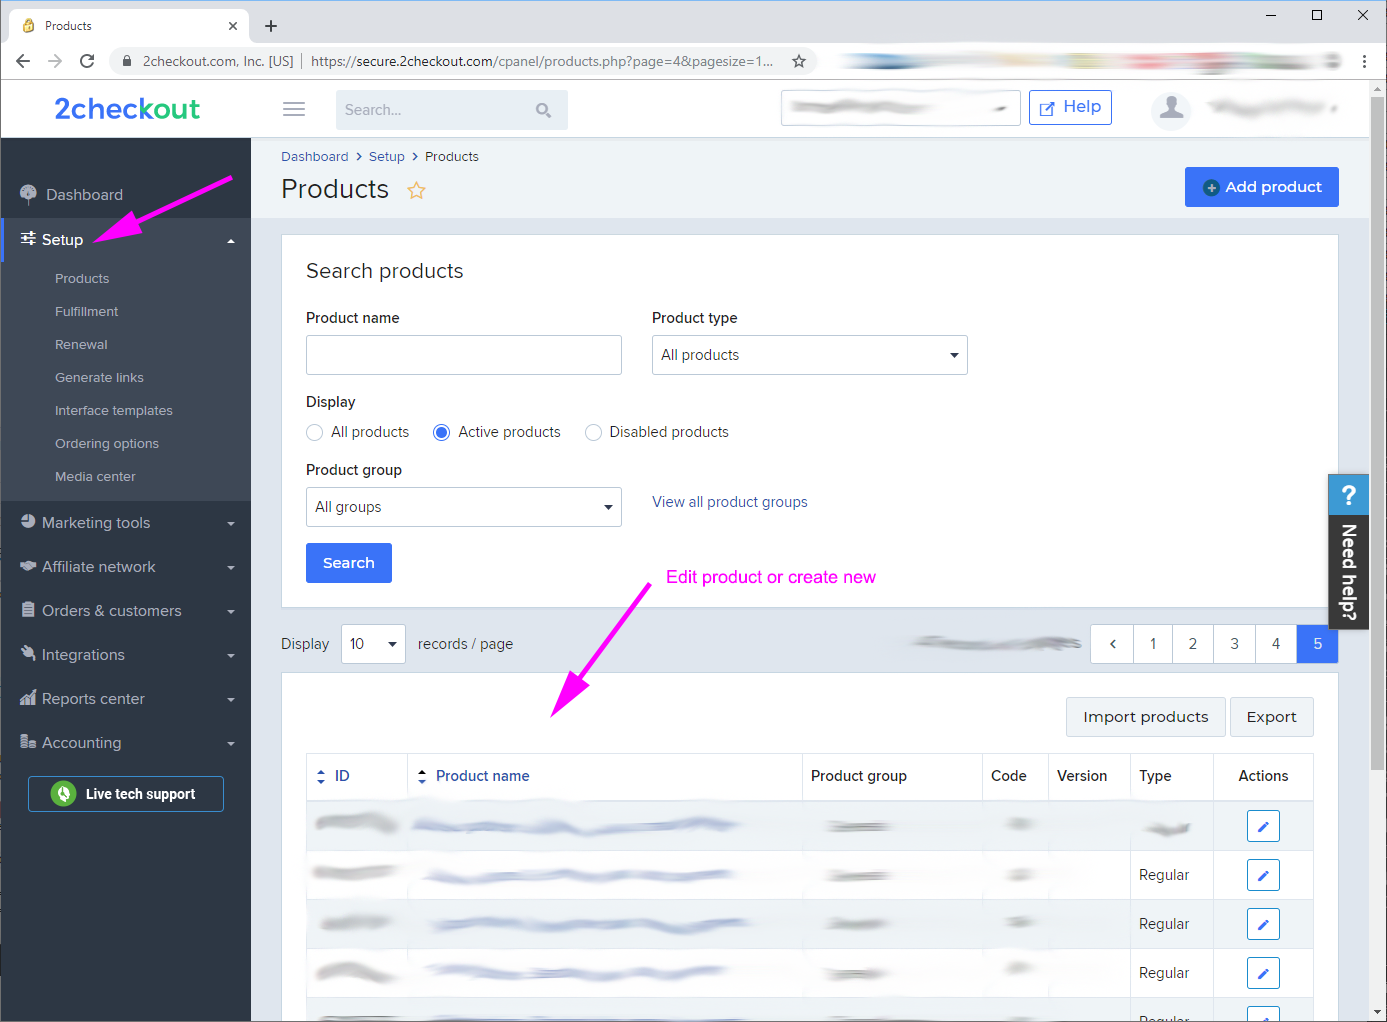Open Fulfillment submenu item
Image resolution: width=1387 pixels, height=1022 pixels.
pos(86,311)
